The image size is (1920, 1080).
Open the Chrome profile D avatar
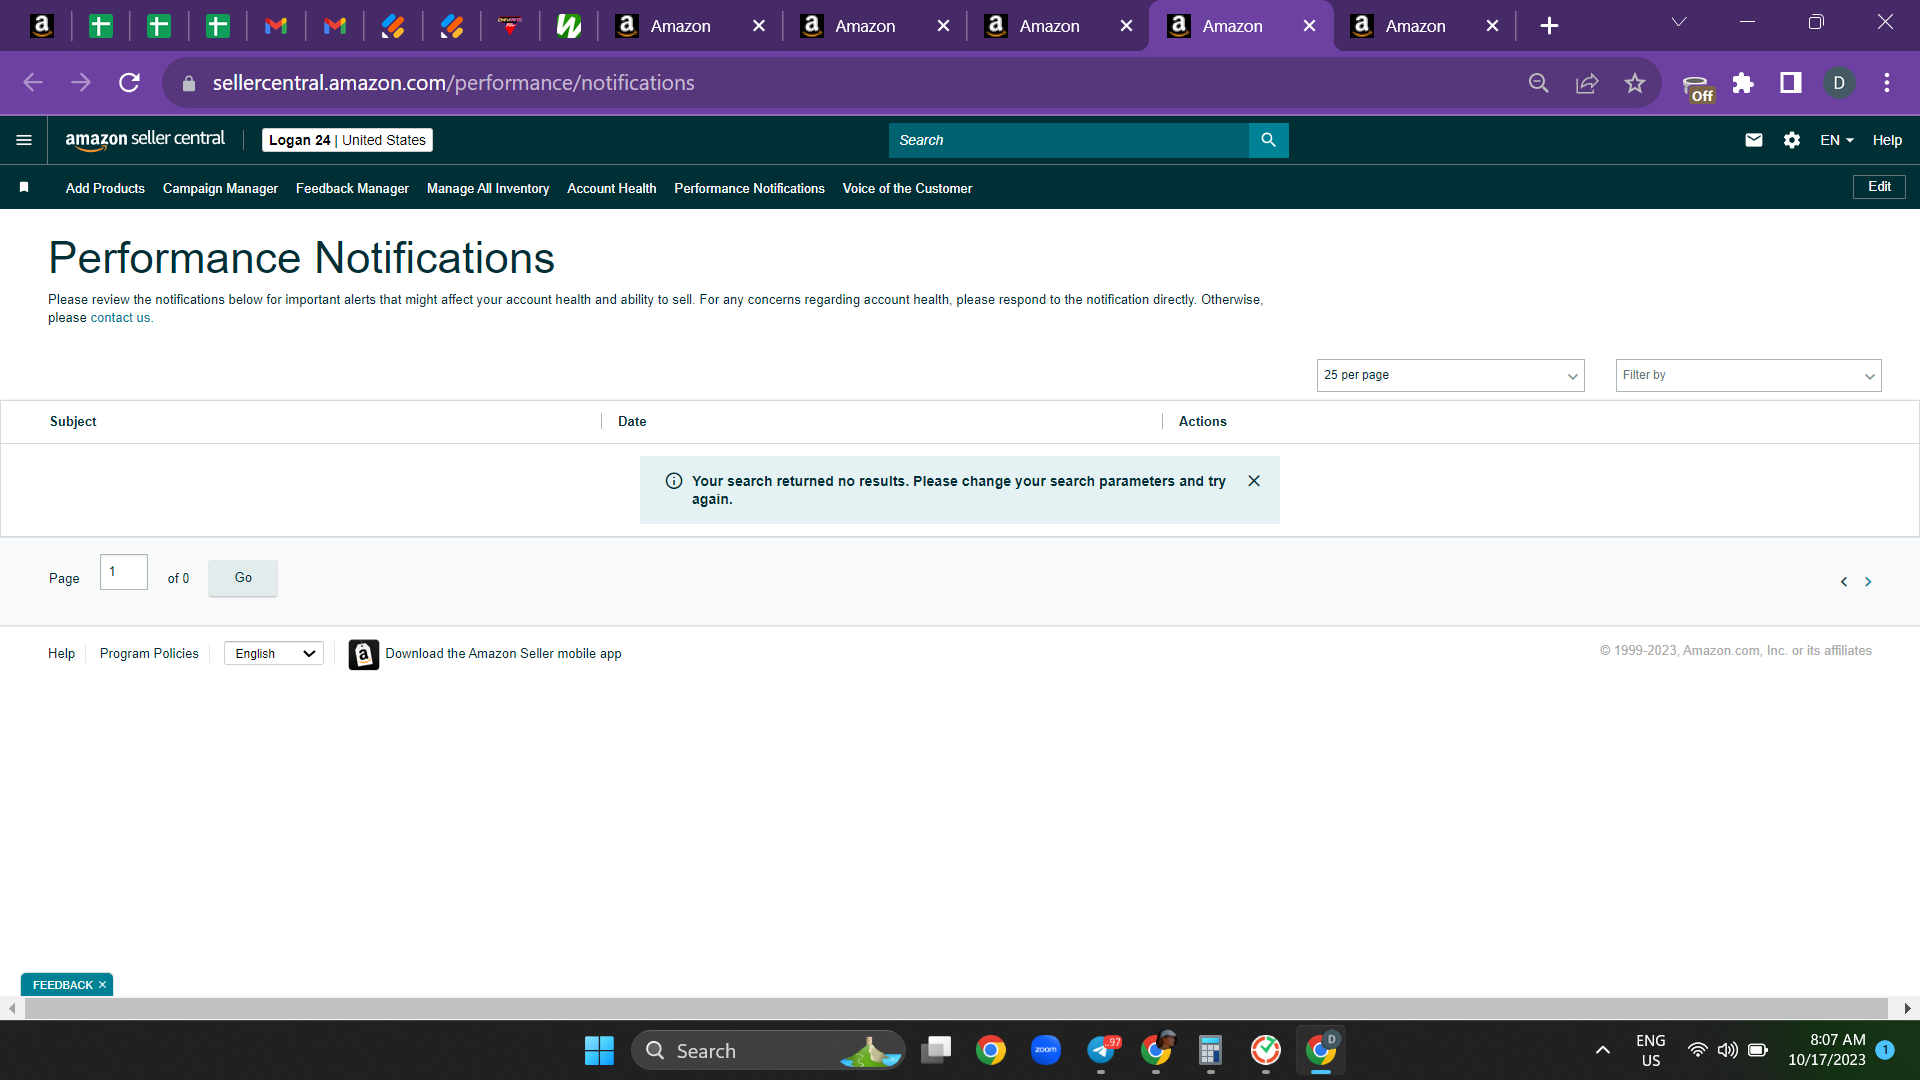pos(1839,83)
